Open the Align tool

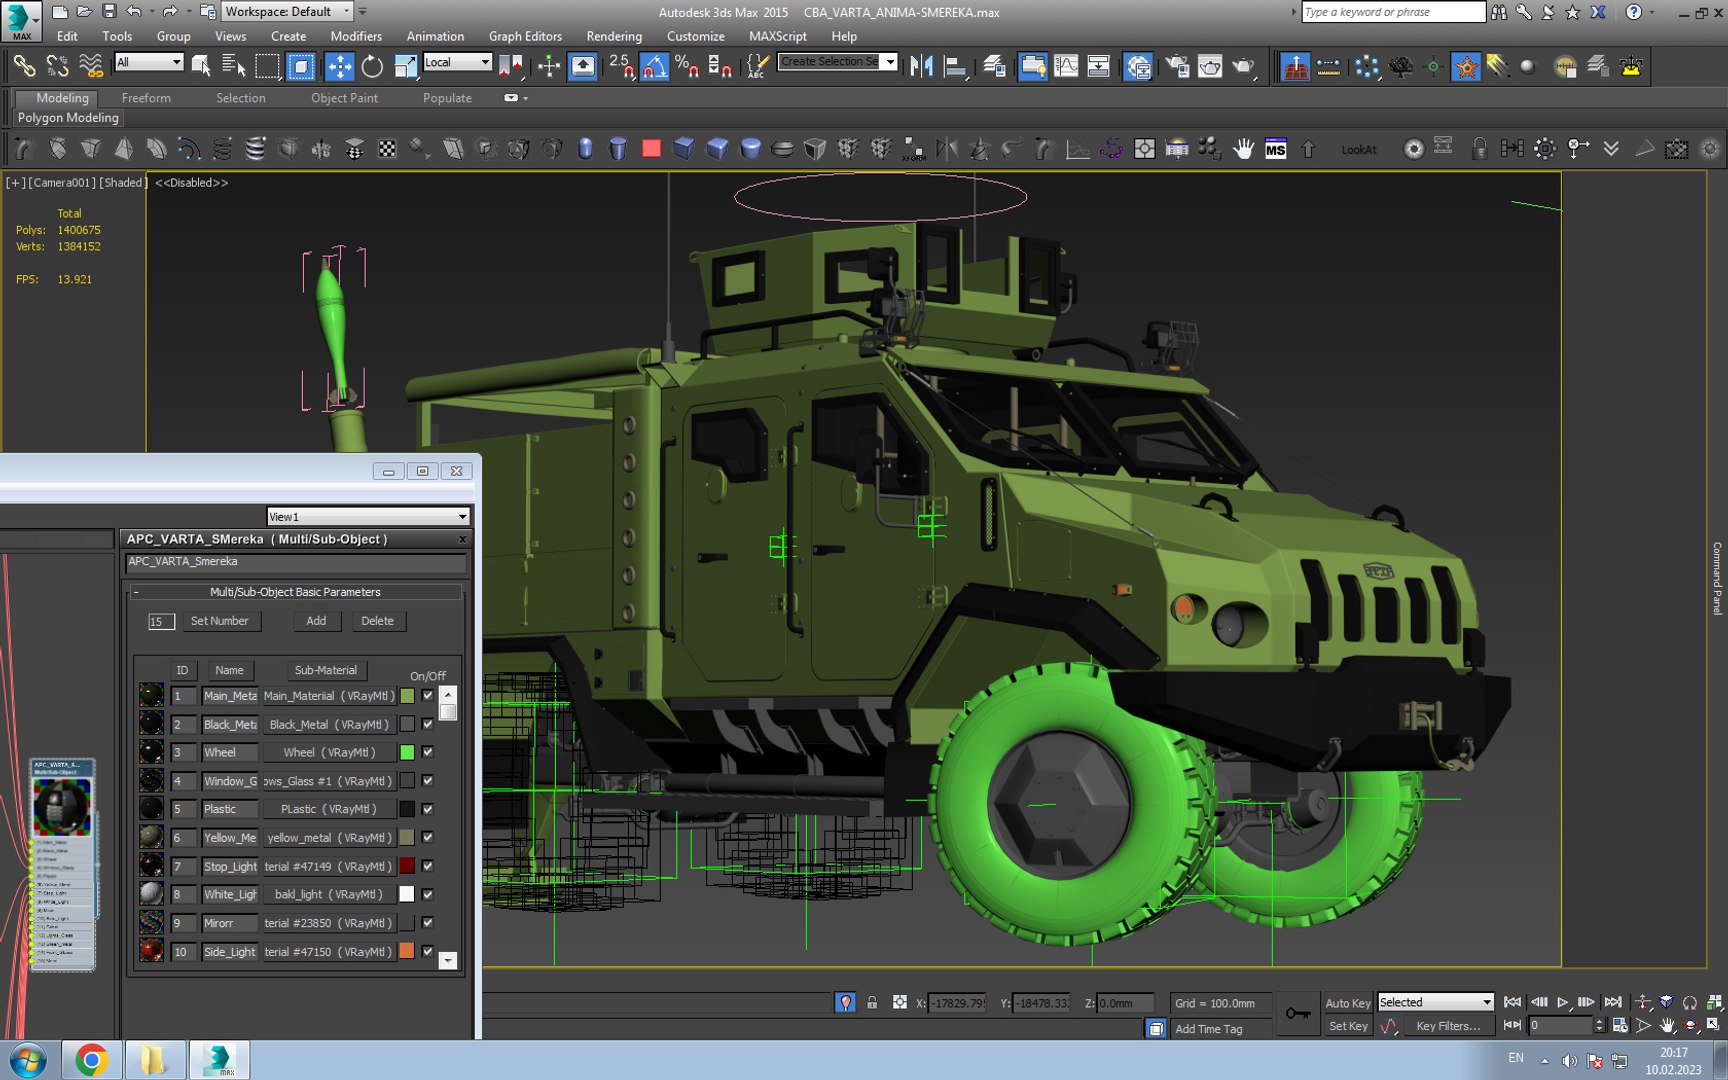tap(955, 67)
